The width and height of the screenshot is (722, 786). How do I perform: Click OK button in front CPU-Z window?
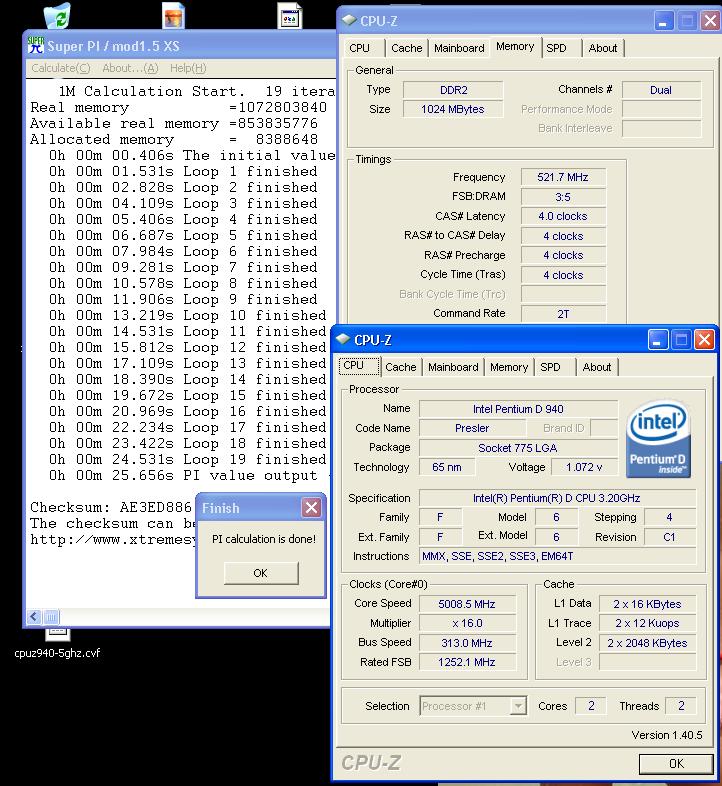pyautogui.click(x=676, y=763)
